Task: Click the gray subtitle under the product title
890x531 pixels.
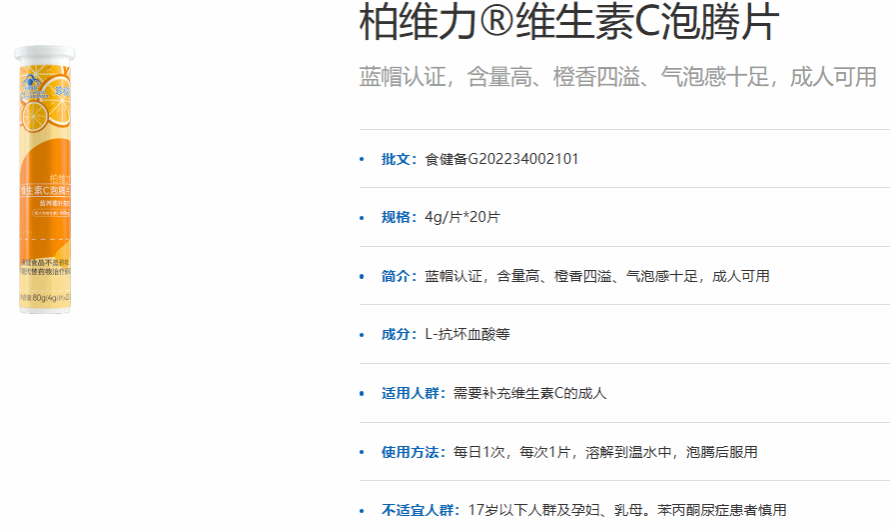Action: 617,77
